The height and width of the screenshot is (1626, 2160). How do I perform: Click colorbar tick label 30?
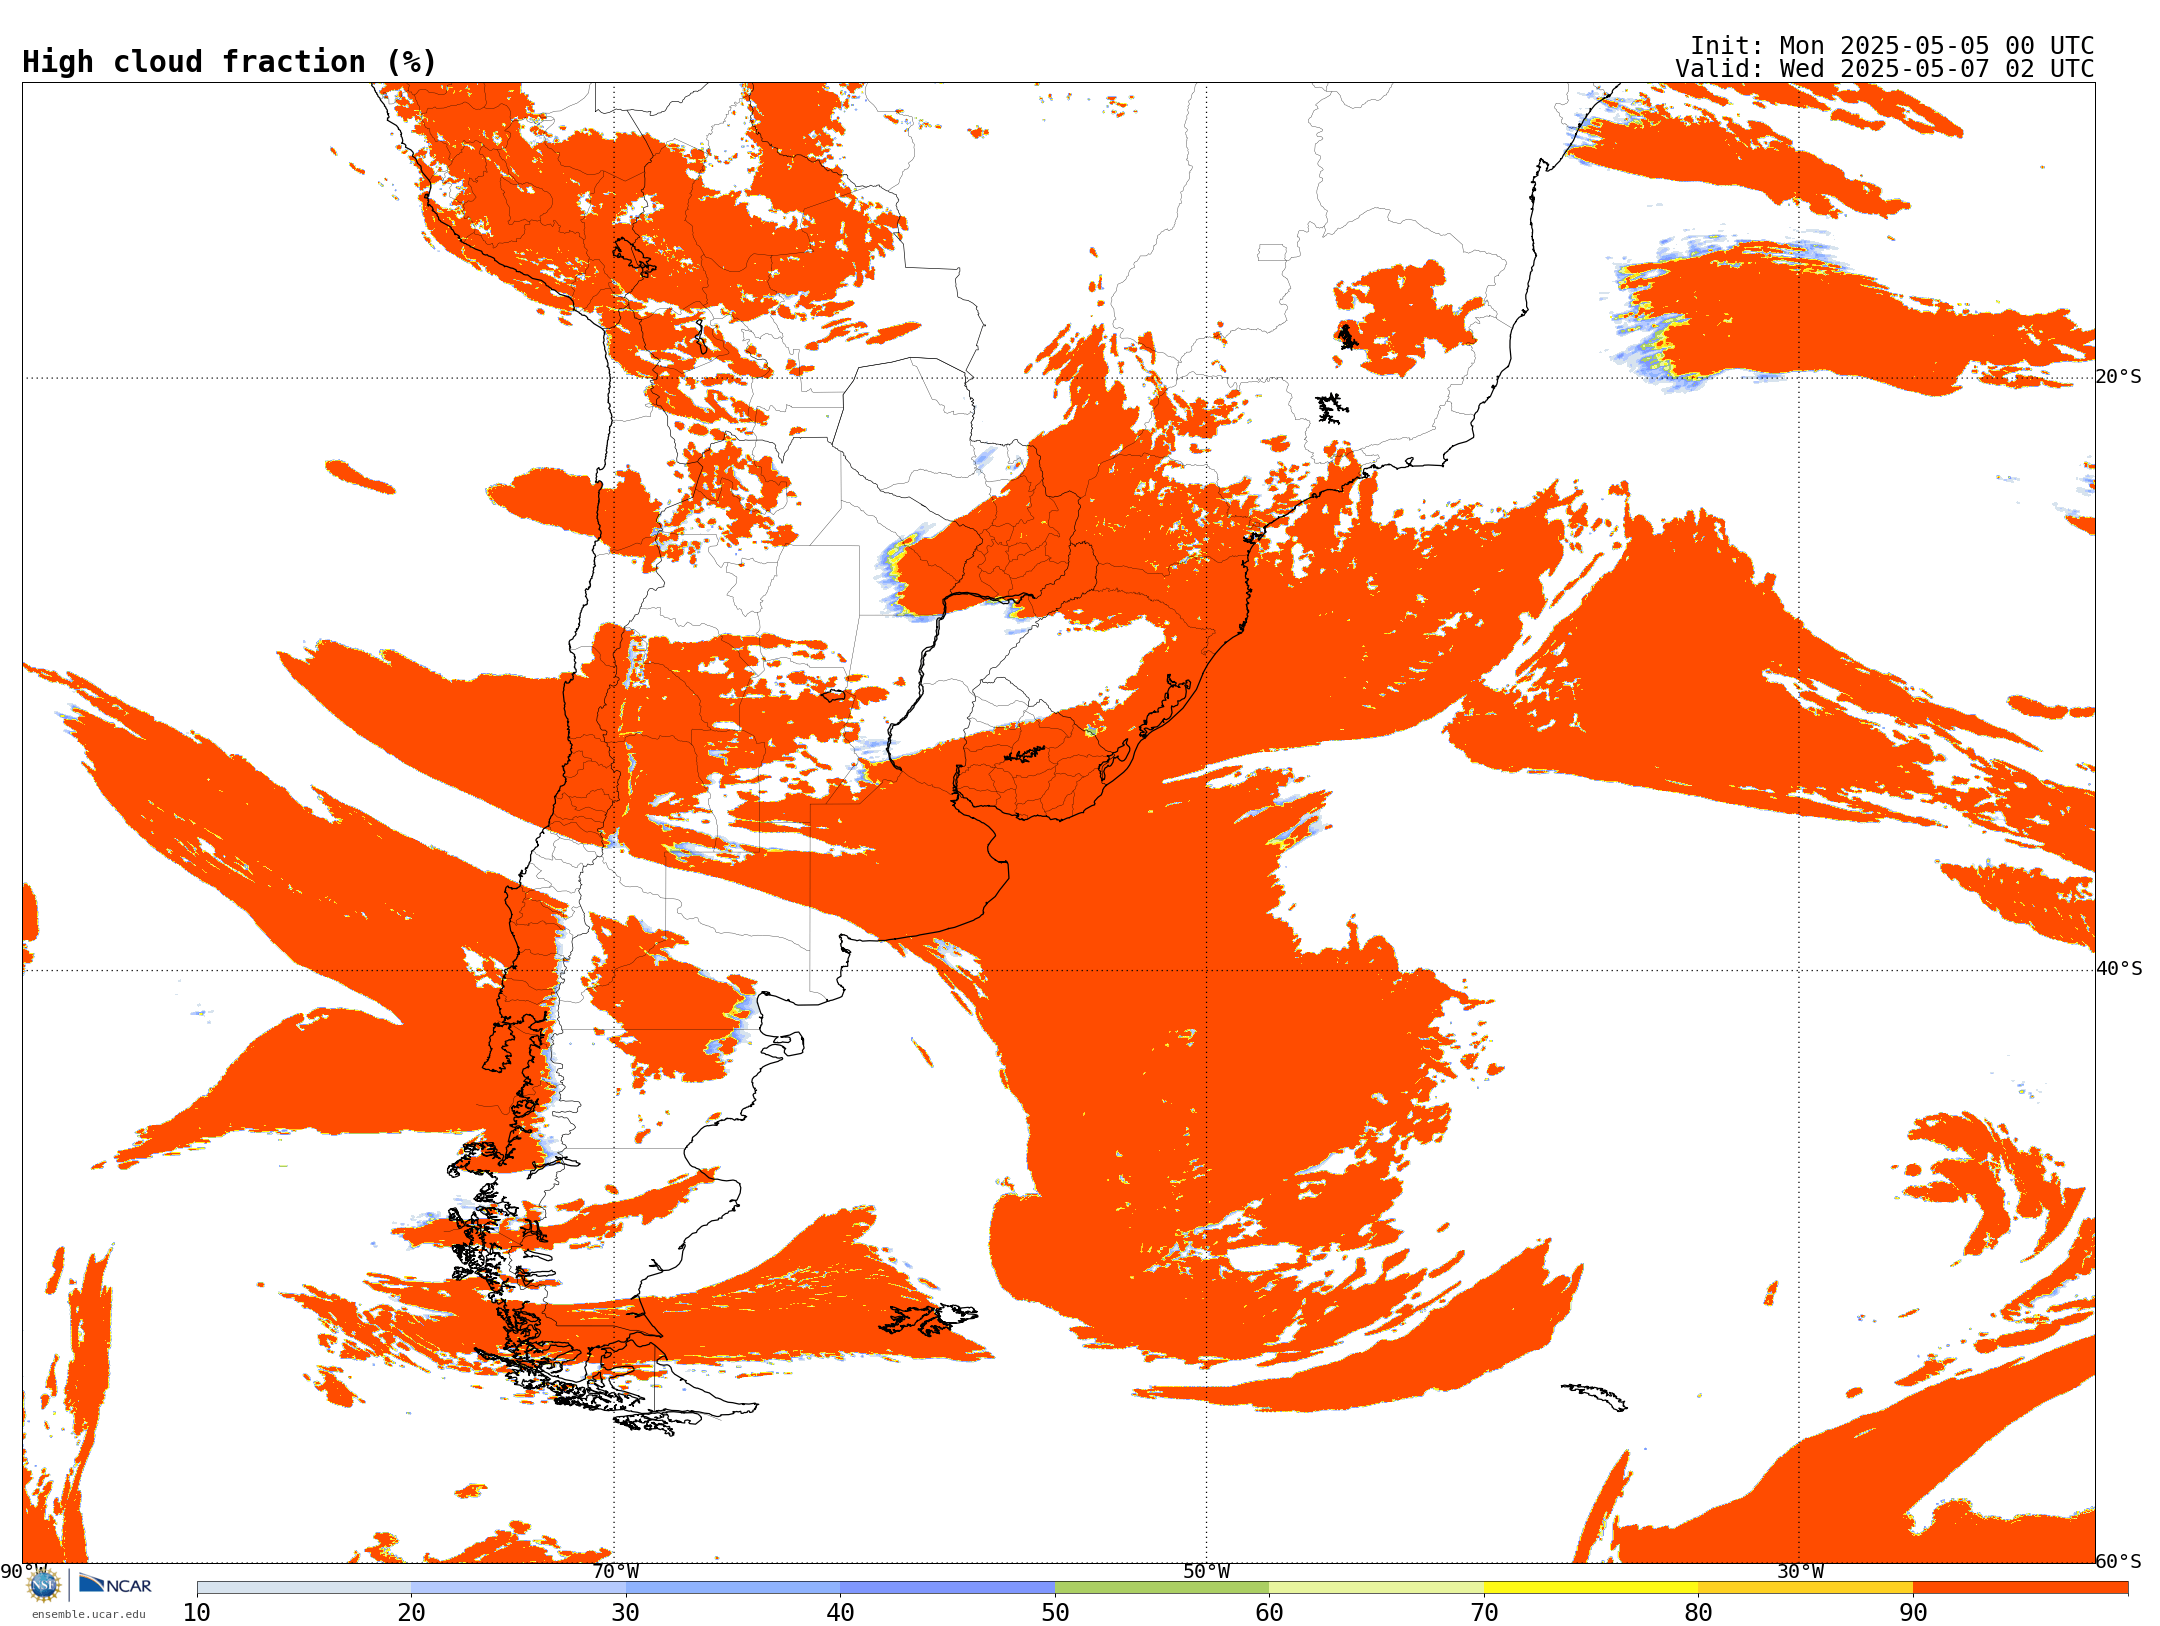(626, 1613)
